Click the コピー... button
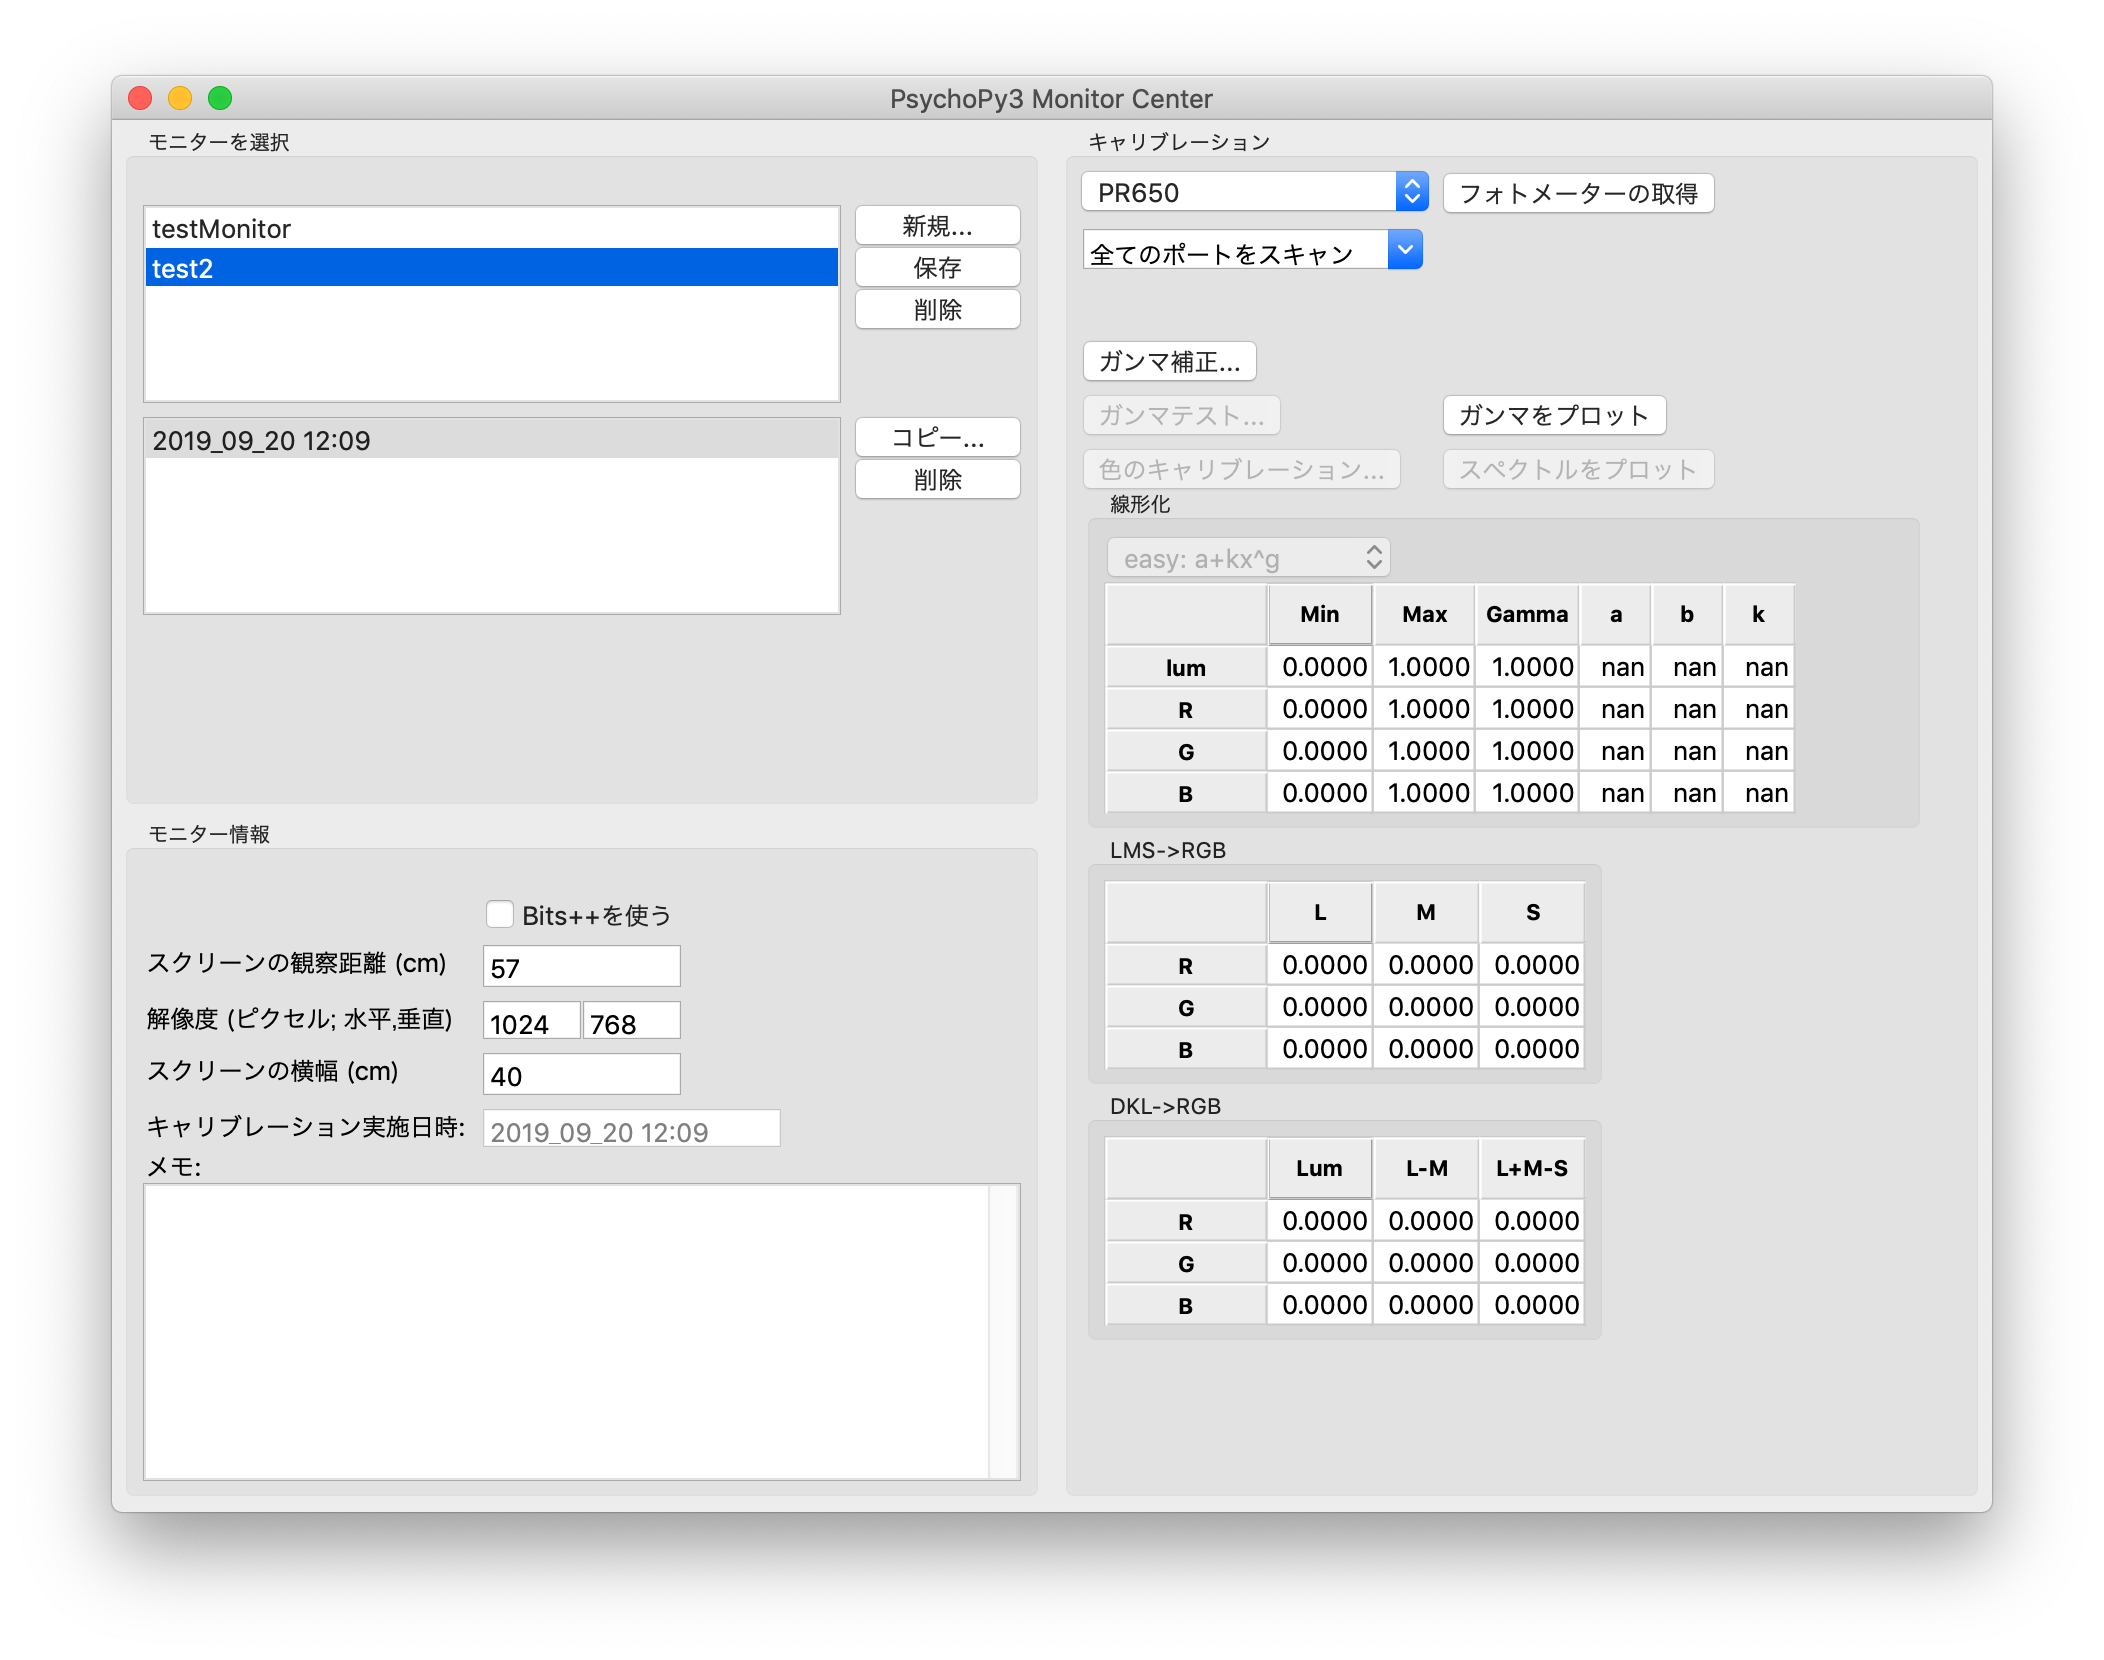 (937, 438)
